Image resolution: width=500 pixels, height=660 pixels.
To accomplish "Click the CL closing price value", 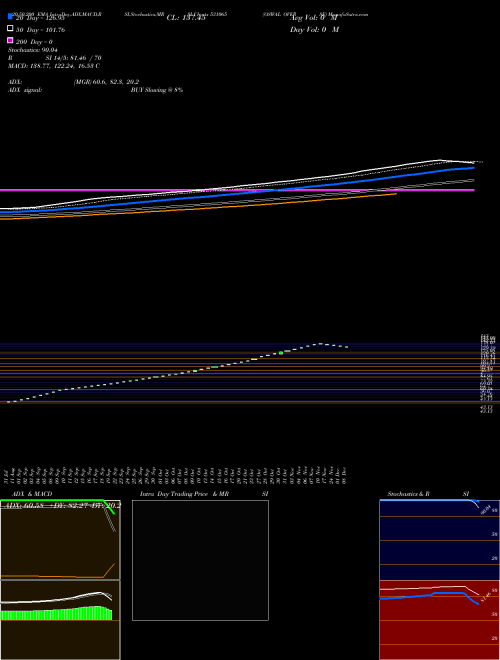I will point(186,18).
